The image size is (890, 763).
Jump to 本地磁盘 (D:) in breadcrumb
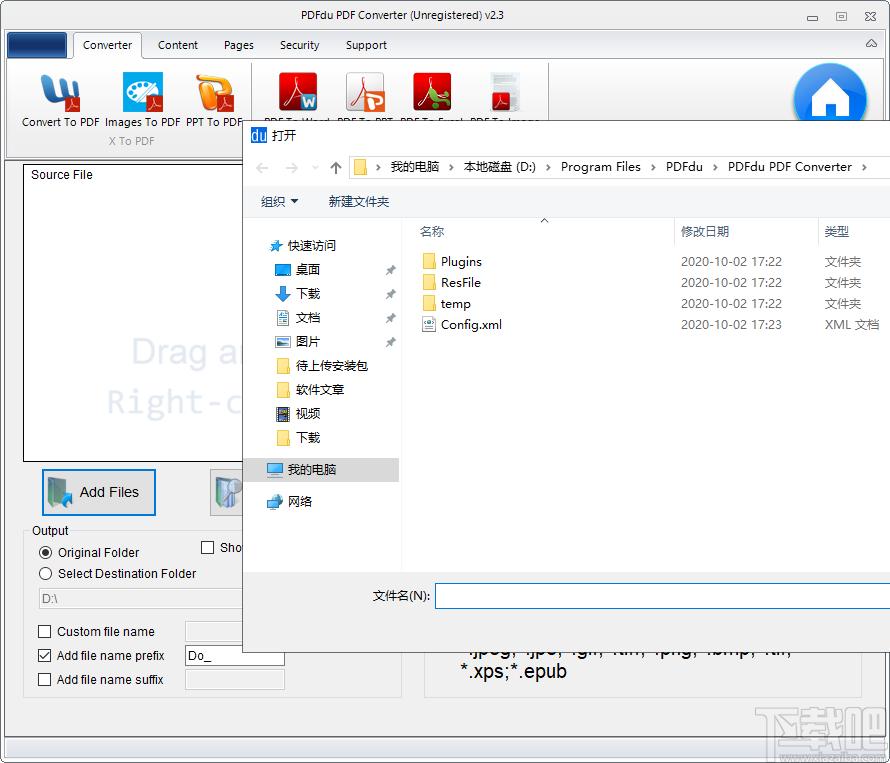(x=499, y=167)
